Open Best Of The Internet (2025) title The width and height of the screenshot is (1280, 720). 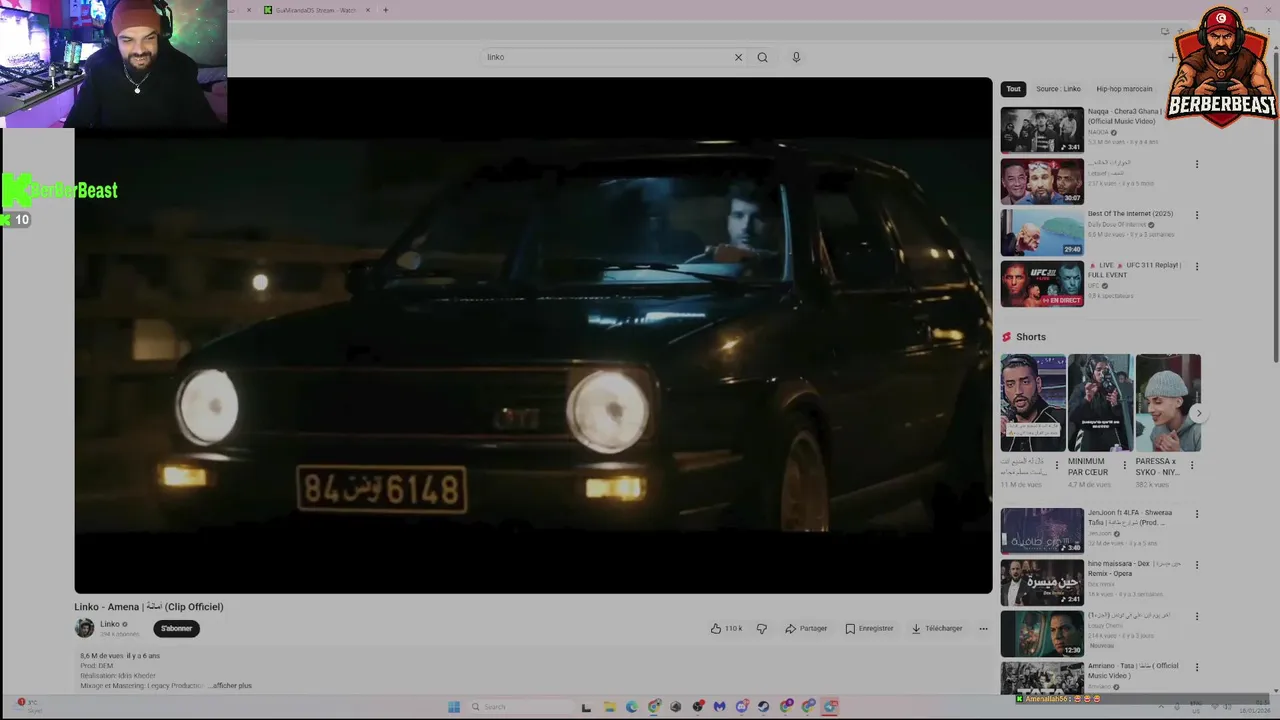tap(1130, 214)
